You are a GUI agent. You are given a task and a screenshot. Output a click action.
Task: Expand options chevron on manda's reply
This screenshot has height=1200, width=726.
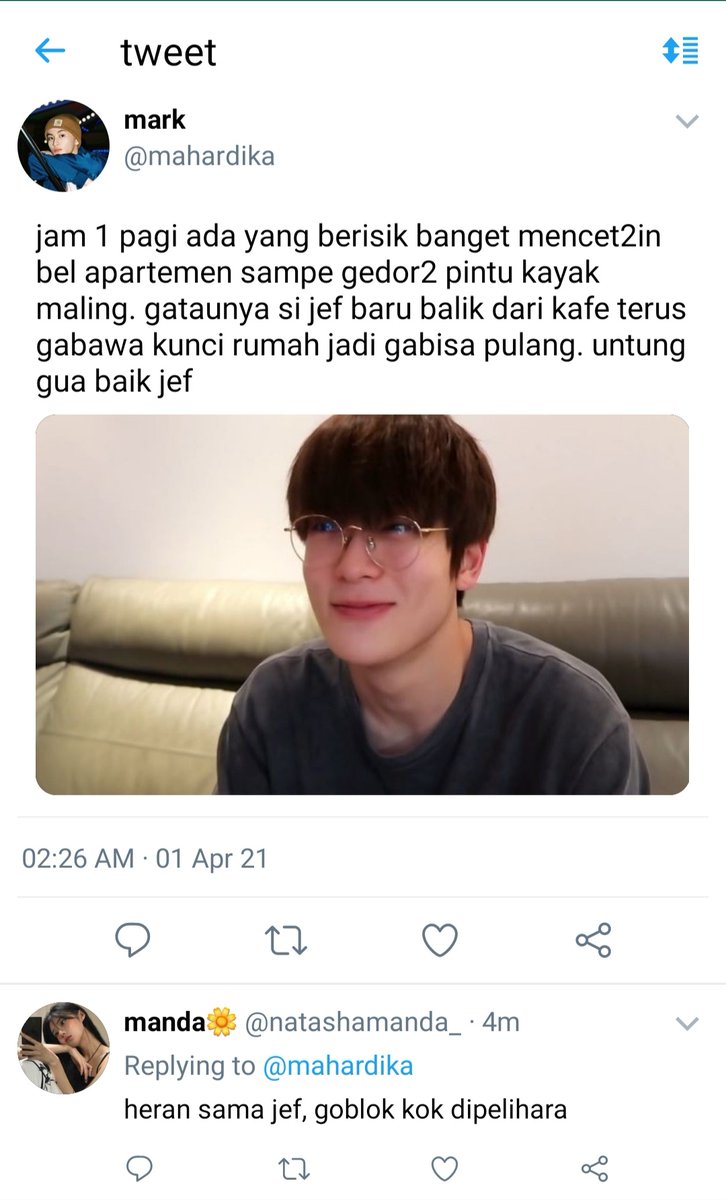click(x=687, y=1024)
